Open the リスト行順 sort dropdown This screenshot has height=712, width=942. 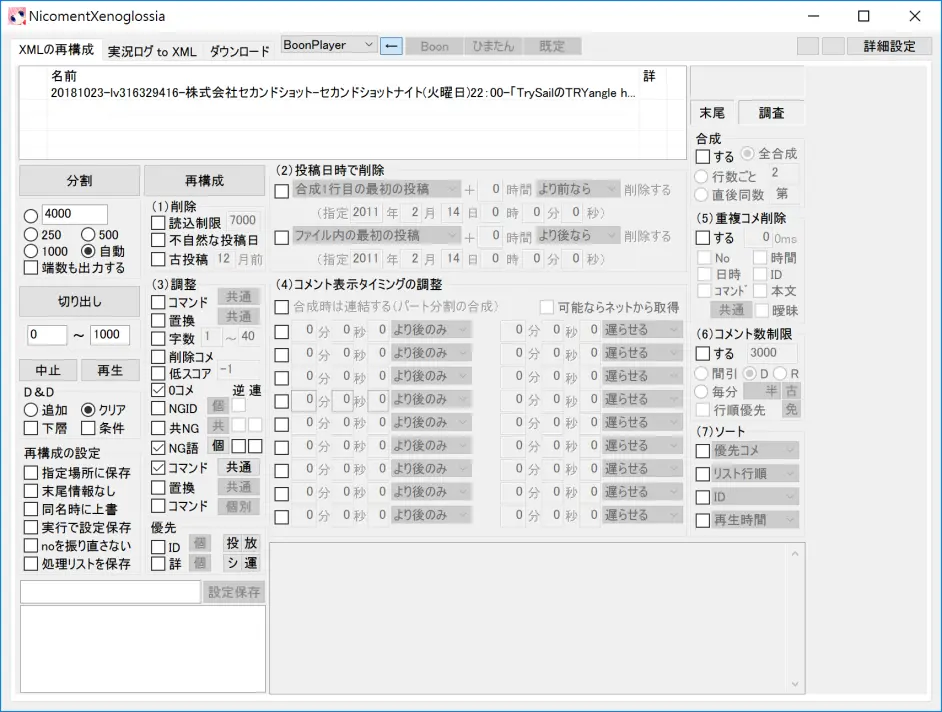(755, 473)
